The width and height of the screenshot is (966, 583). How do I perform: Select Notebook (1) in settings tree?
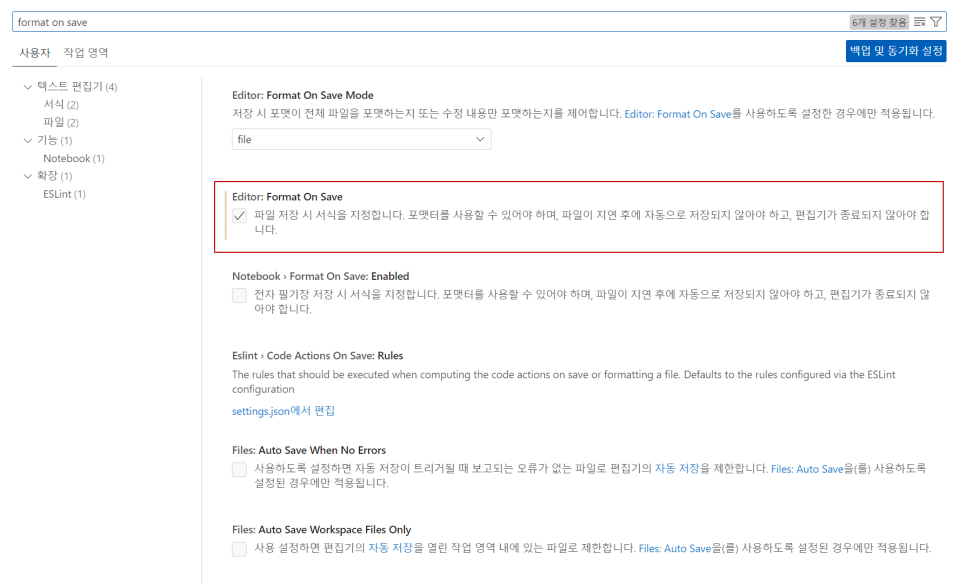74,158
